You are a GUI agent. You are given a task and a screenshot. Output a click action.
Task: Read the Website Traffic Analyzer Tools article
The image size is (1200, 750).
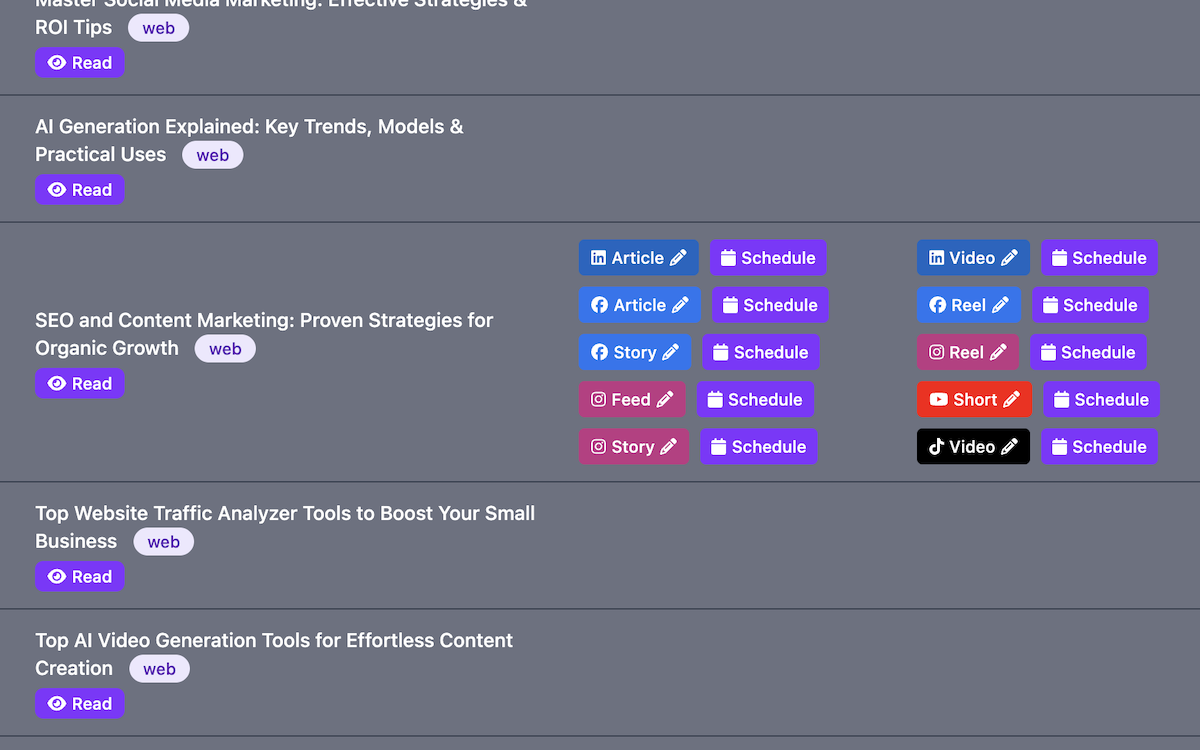click(80, 577)
